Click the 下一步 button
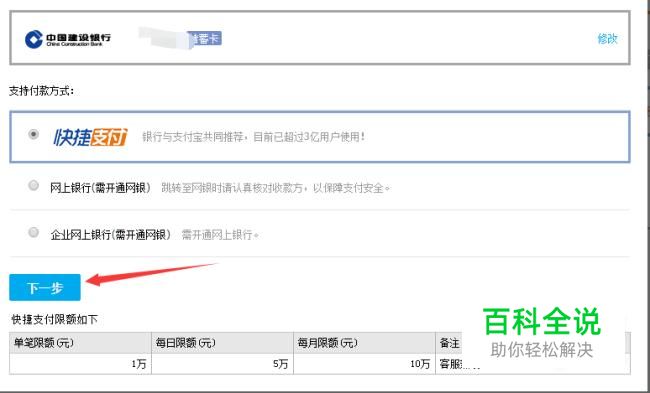 pos(45,287)
